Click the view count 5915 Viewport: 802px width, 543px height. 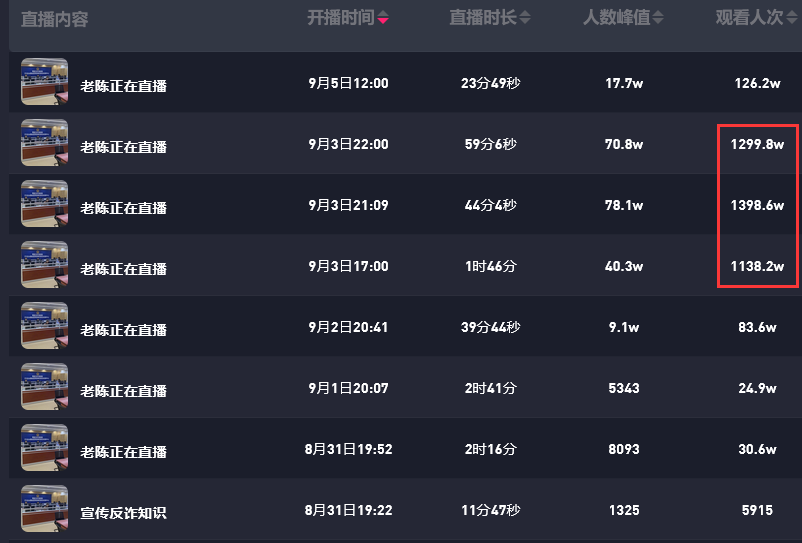click(758, 510)
